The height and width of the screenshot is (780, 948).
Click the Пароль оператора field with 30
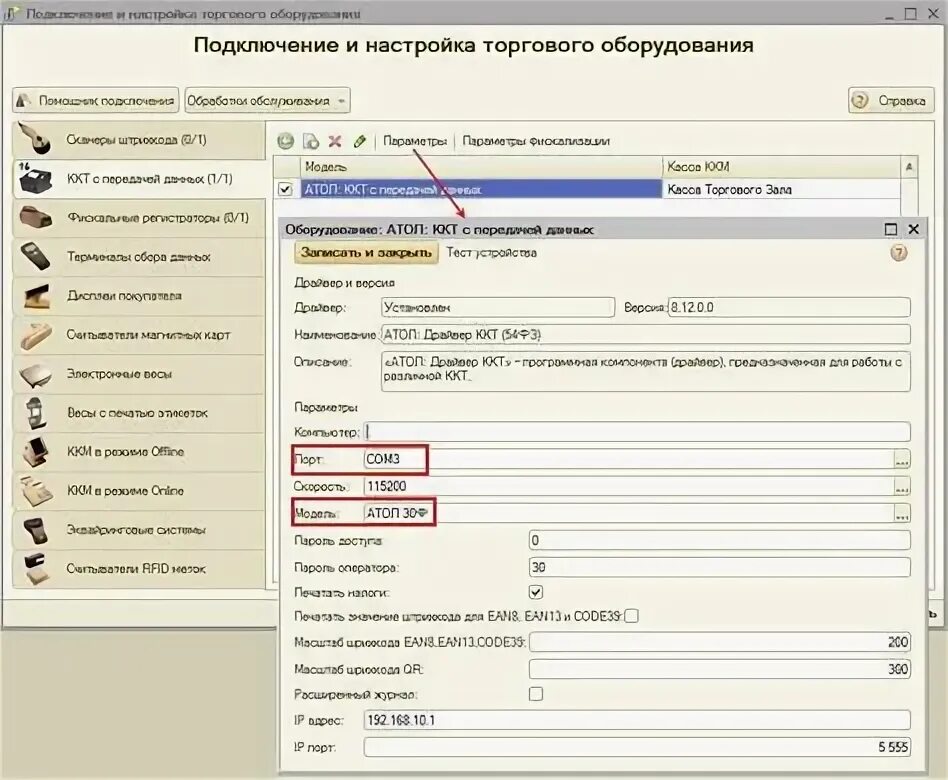(719, 567)
